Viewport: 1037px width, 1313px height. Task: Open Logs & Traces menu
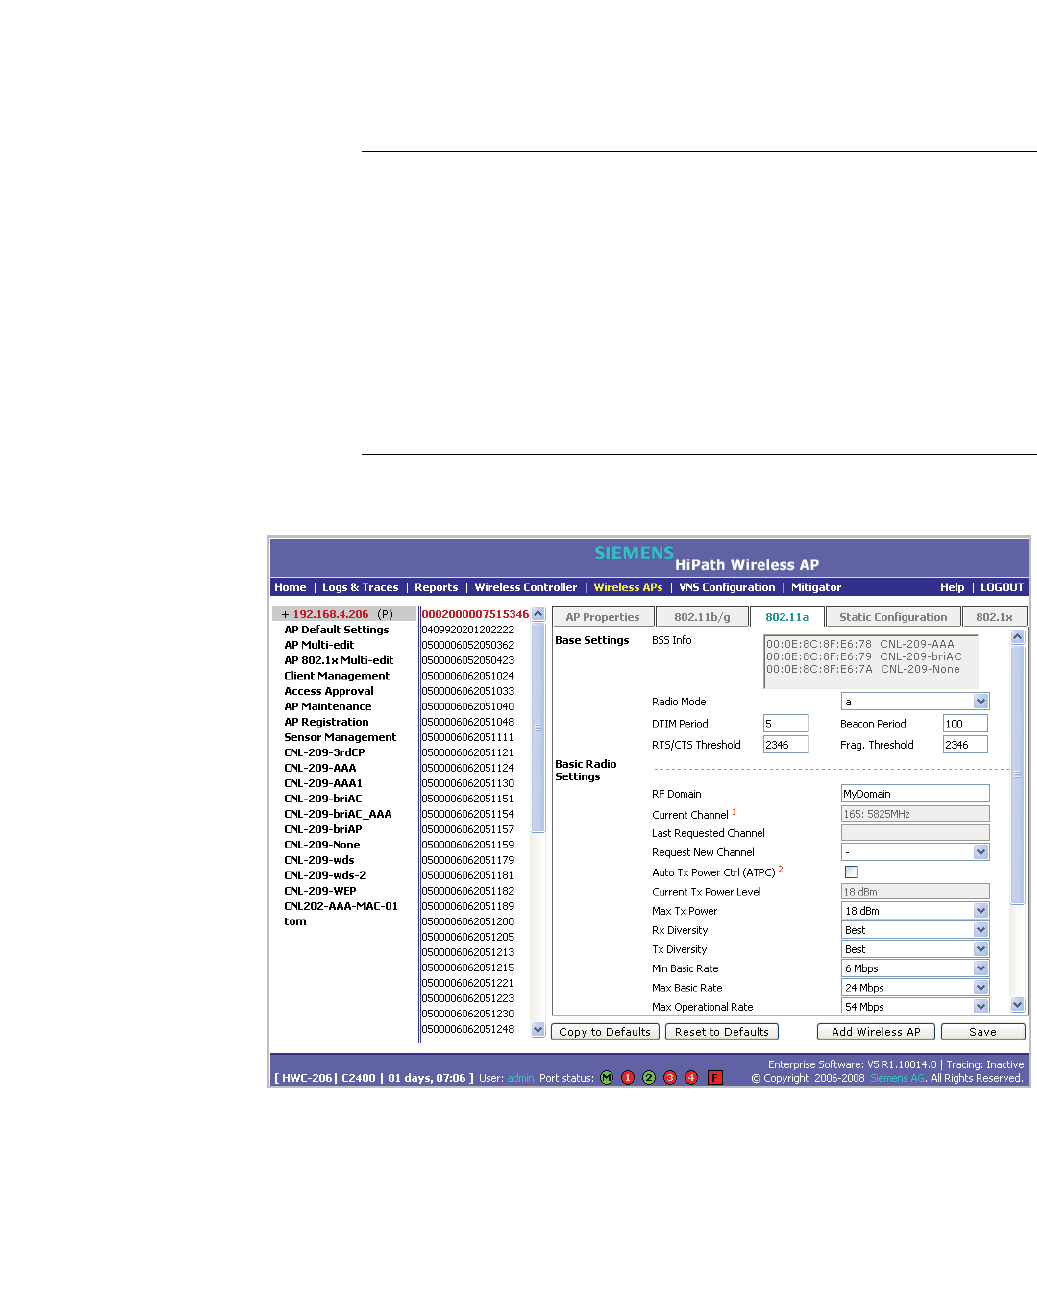point(360,587)
